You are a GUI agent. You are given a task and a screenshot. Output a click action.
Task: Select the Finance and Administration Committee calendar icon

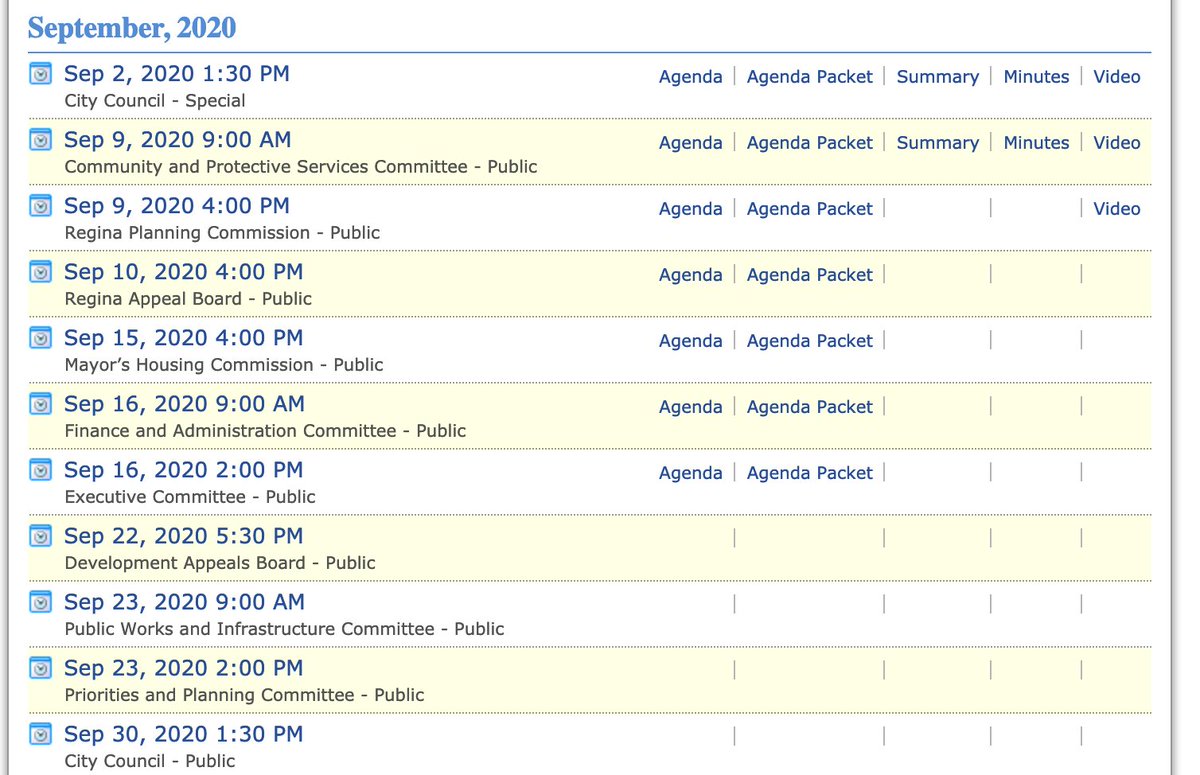click(x=40, y=403)
